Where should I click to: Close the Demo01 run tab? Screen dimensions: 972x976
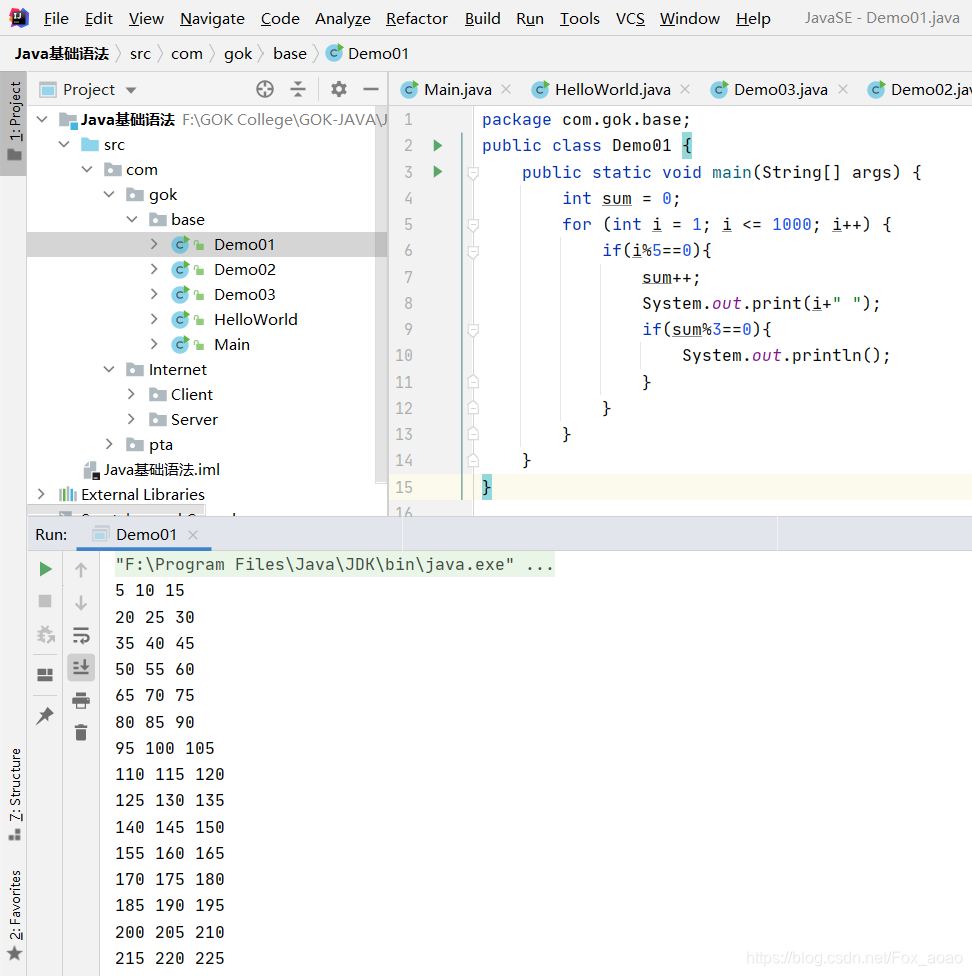pos(193,535)
